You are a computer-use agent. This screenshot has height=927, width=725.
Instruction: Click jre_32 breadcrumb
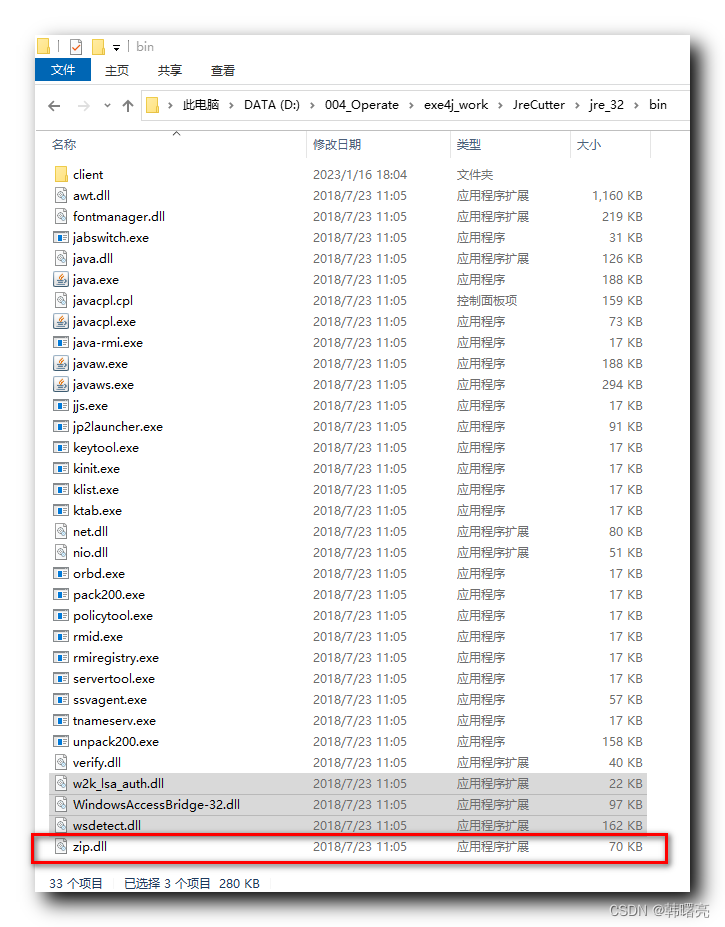607,105
